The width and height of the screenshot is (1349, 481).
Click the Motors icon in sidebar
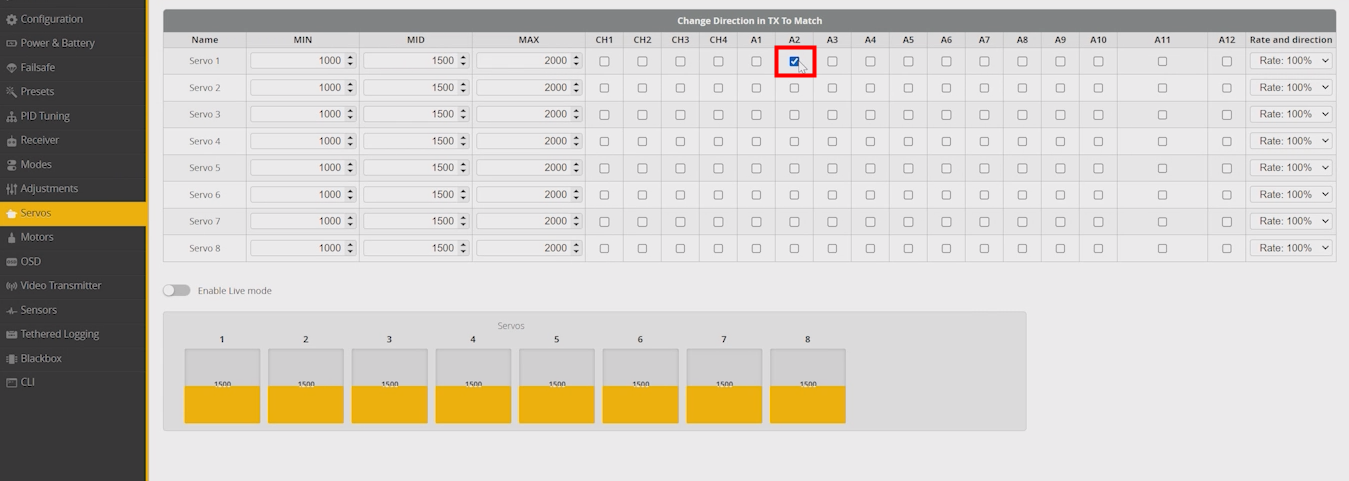pos(12,237)
